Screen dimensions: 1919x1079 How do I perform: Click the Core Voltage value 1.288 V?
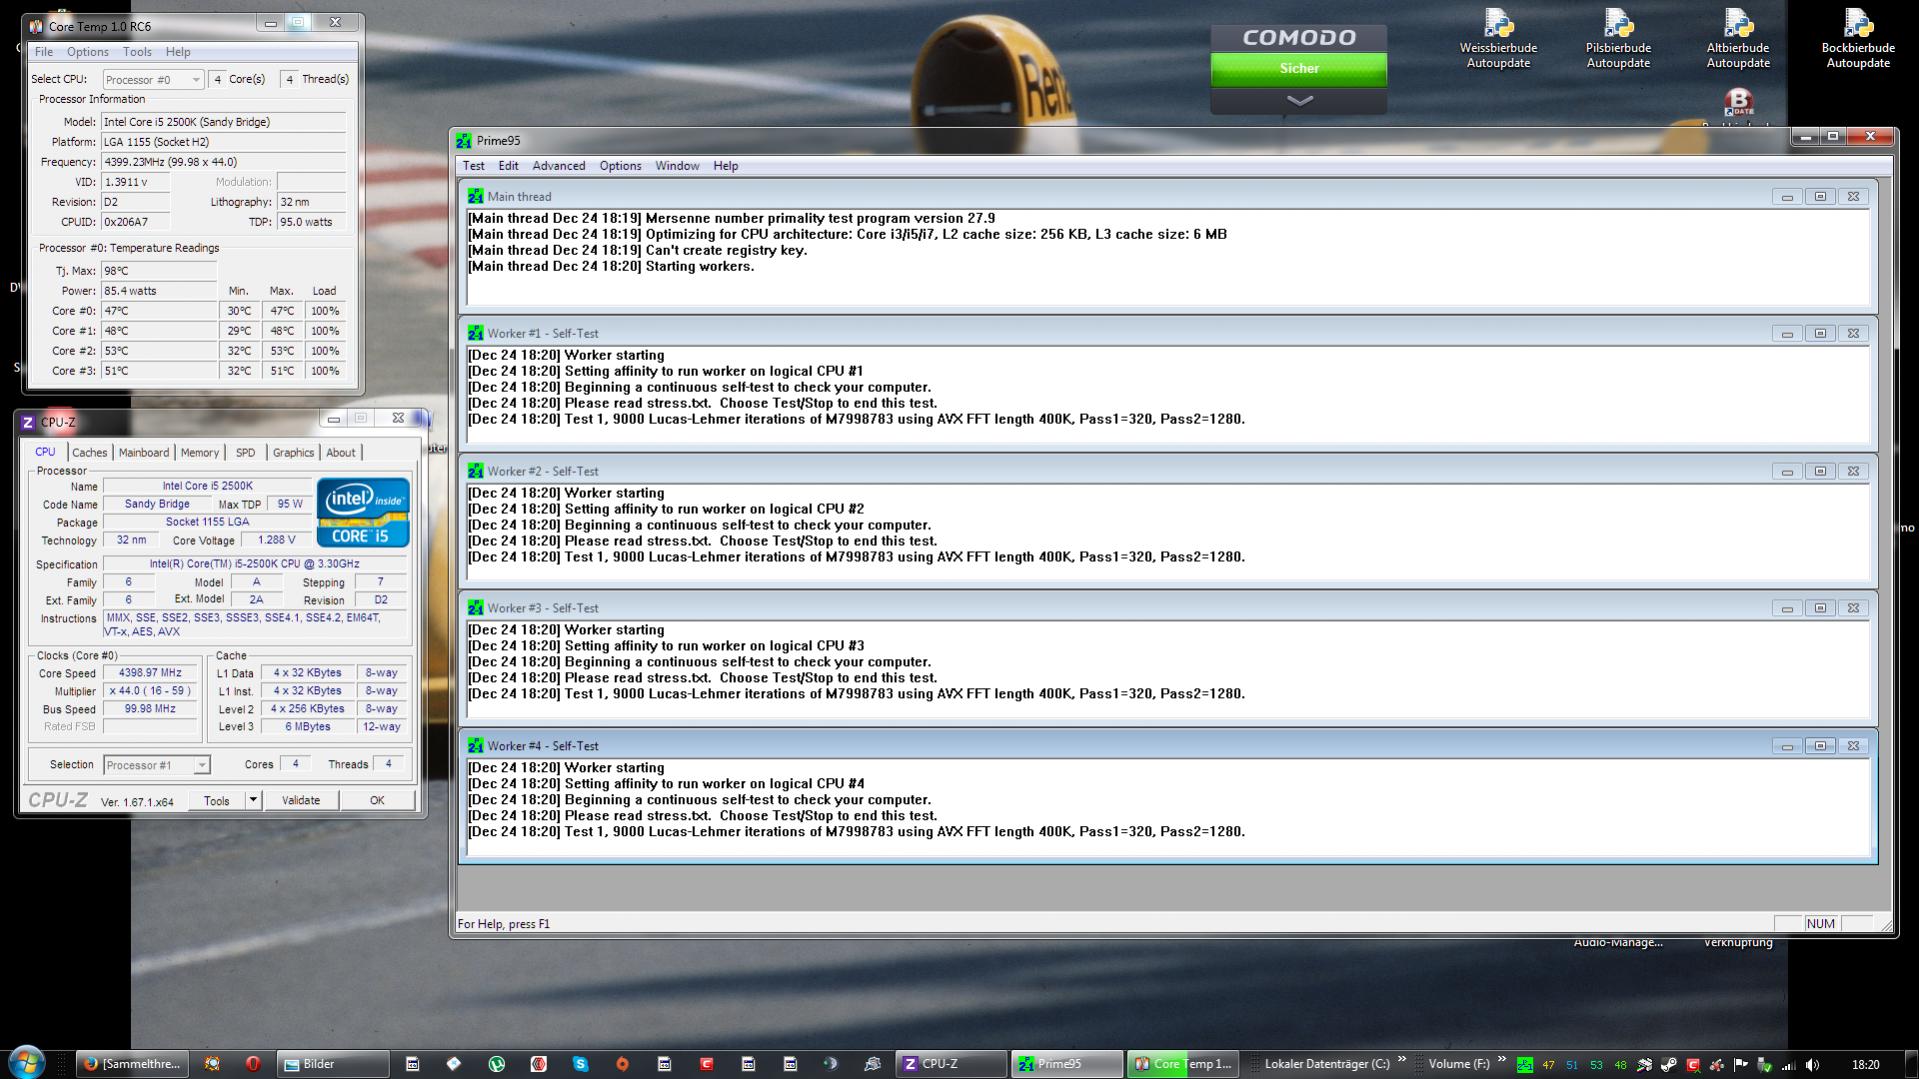pyautogui.click(x=277, y=540)
